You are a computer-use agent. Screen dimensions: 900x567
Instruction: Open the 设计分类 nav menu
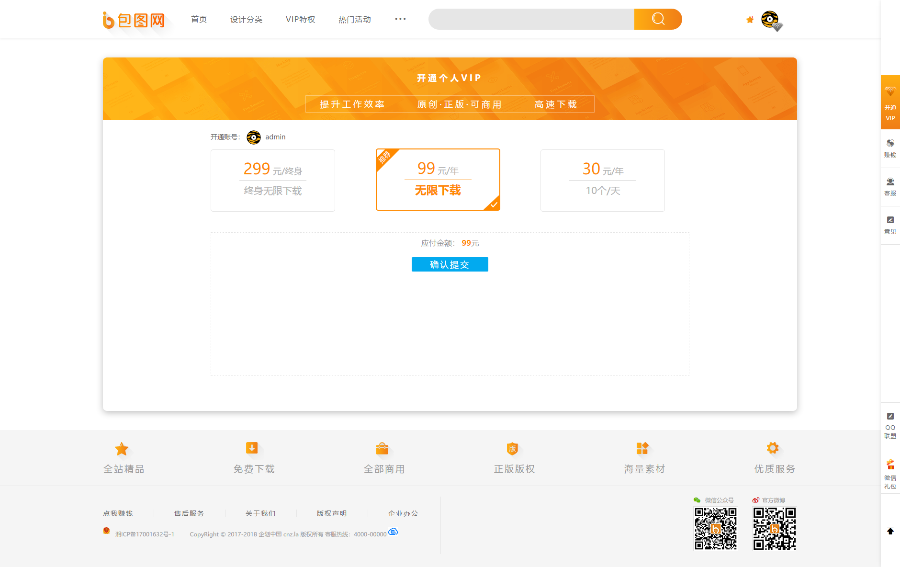[x=246, y=20]
